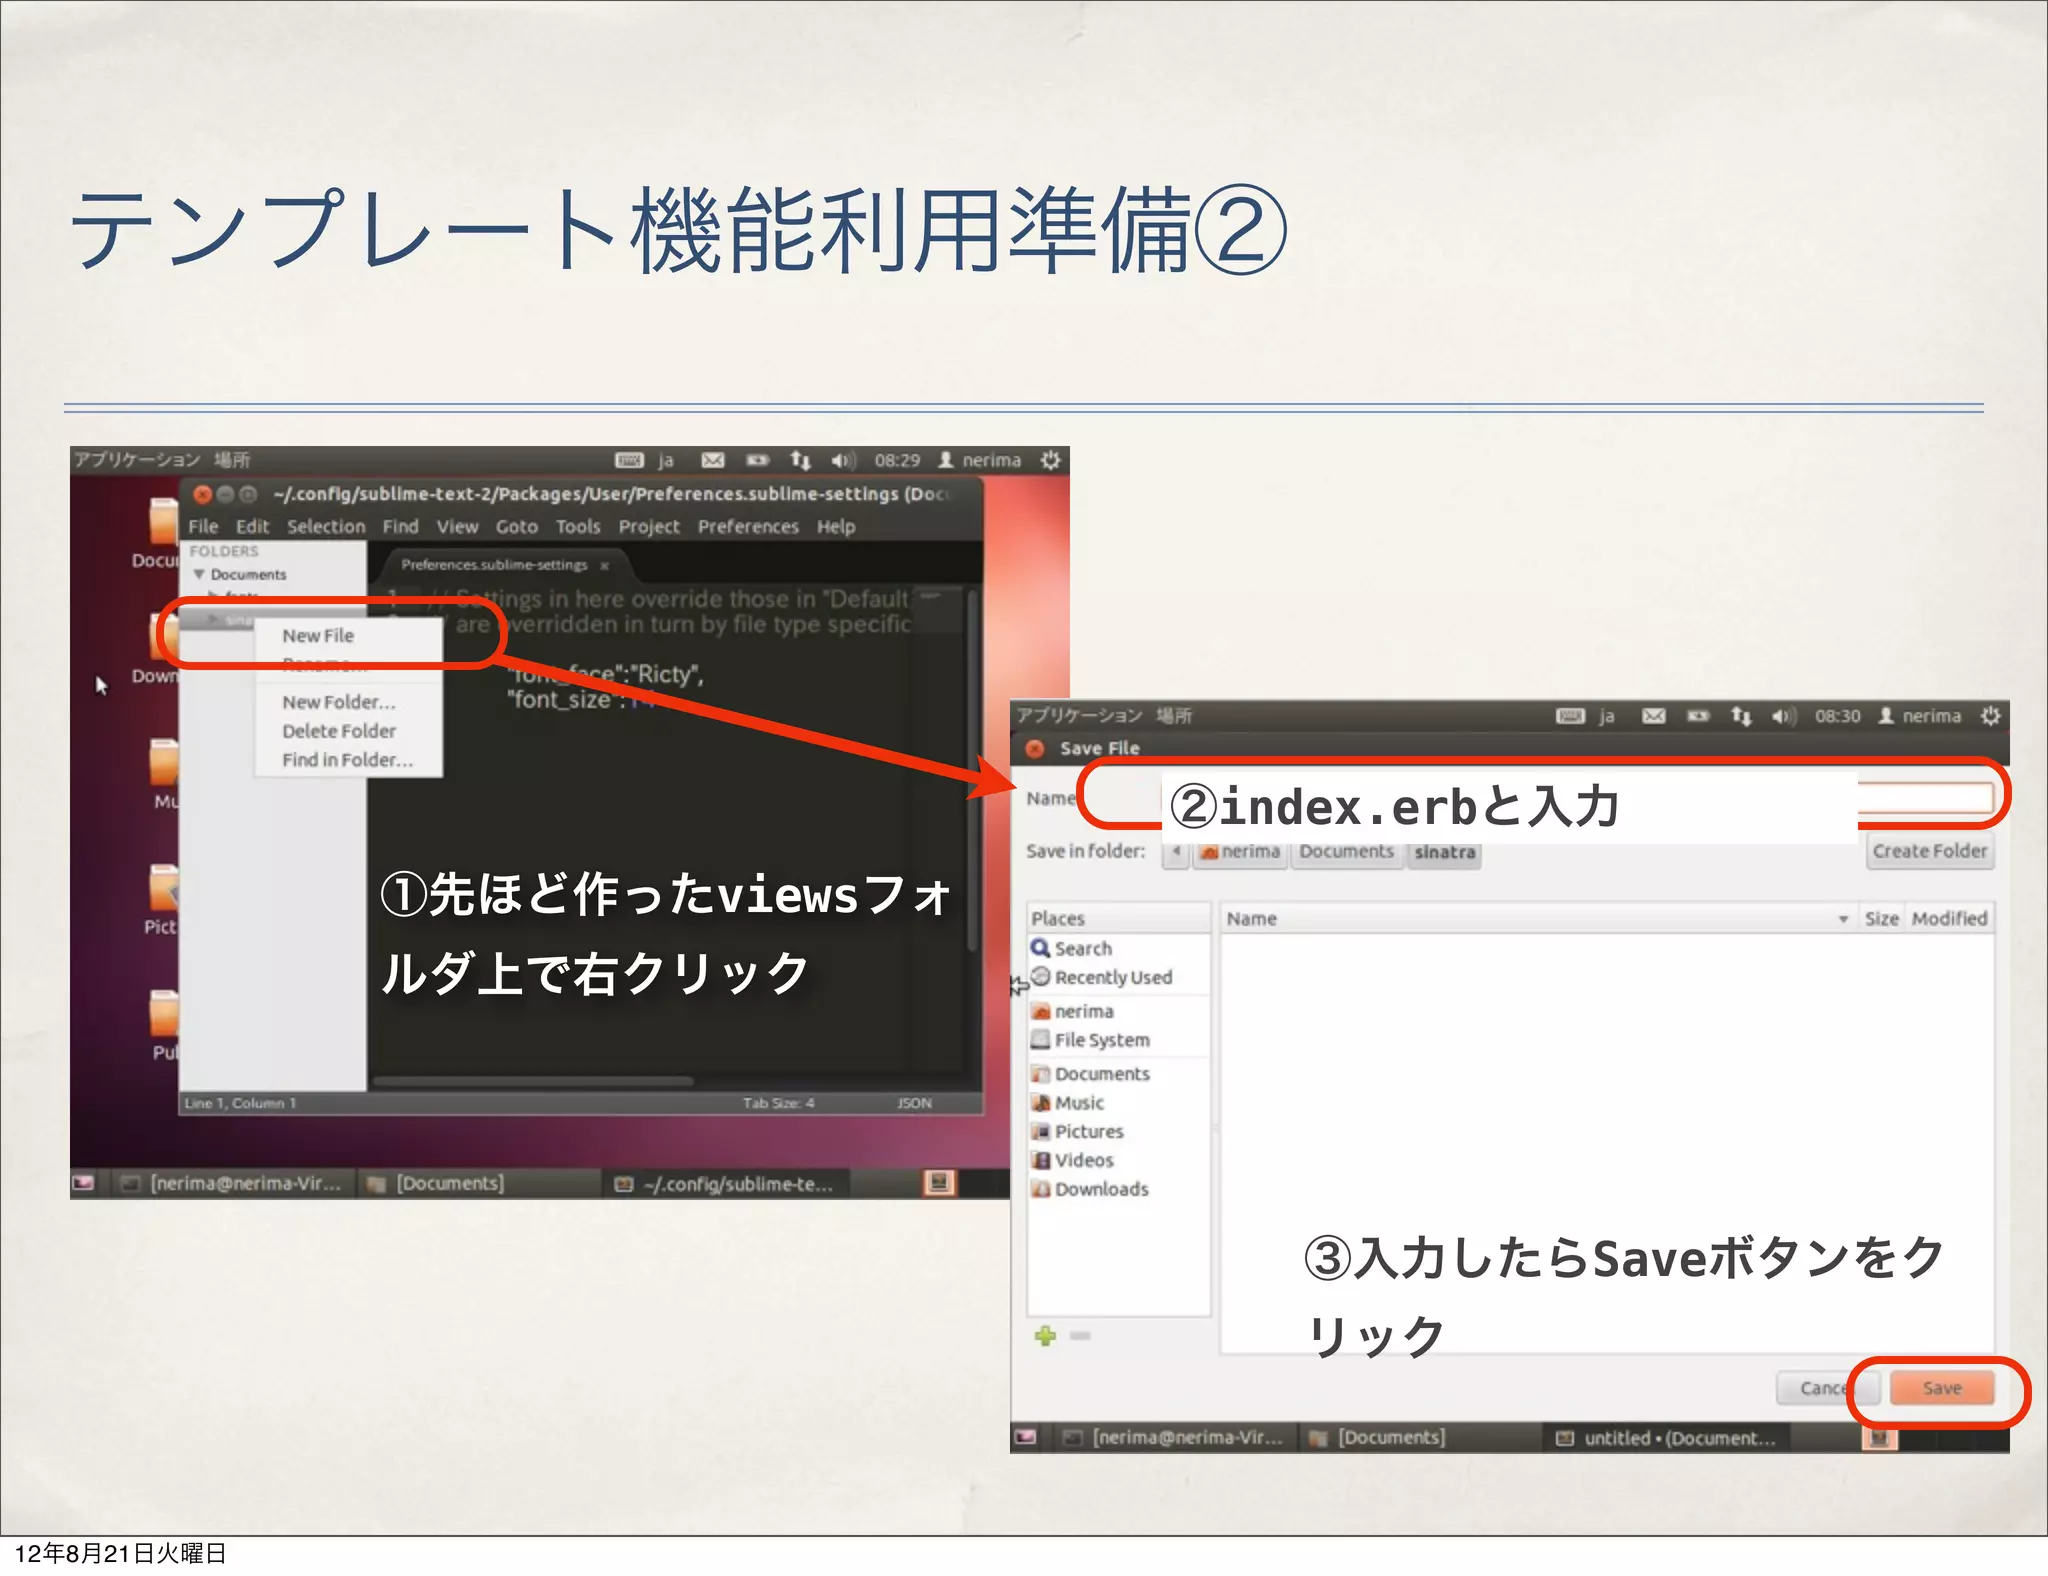Image resolution: width=2048 pixels, height=1576 pixels.
Task: Open the battery indicator in left top panel
Action: [x=758, y=460]
